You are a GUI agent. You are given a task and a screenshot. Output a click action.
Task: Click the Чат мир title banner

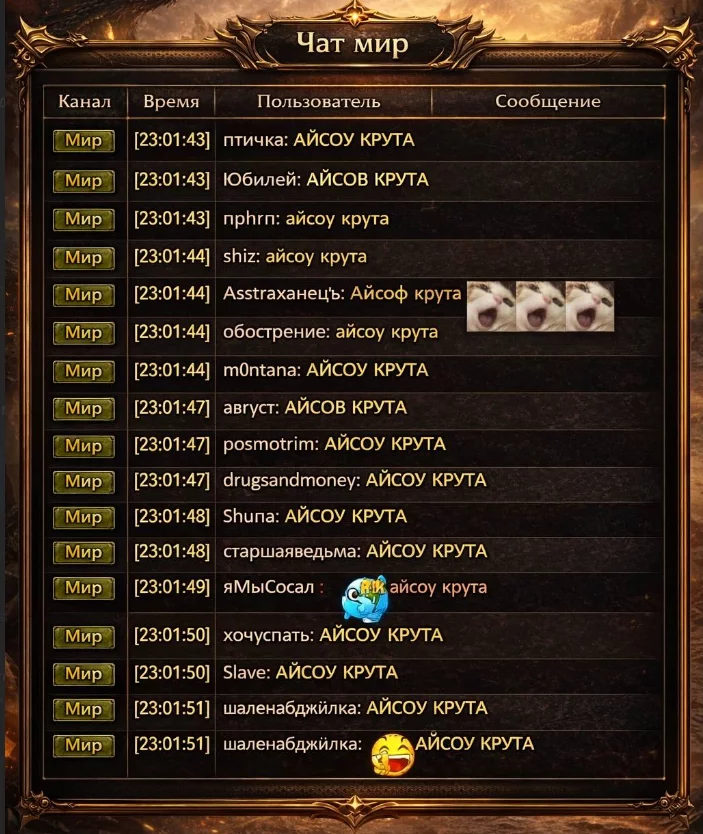pyautogui.click(x=353, y=43)
